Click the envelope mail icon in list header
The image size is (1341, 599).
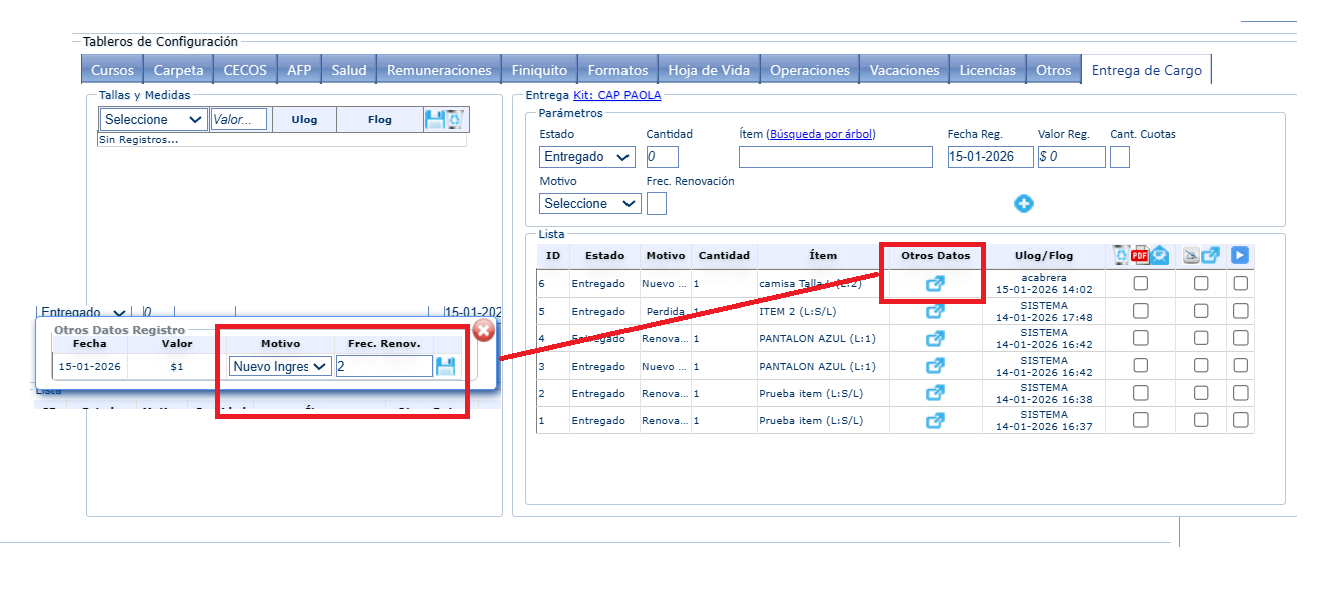point(1158,256)
